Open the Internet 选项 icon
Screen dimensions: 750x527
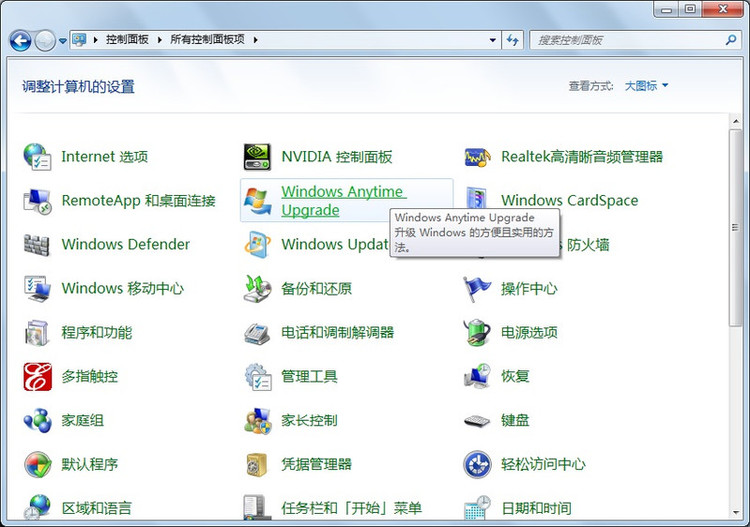click(37, 157)
